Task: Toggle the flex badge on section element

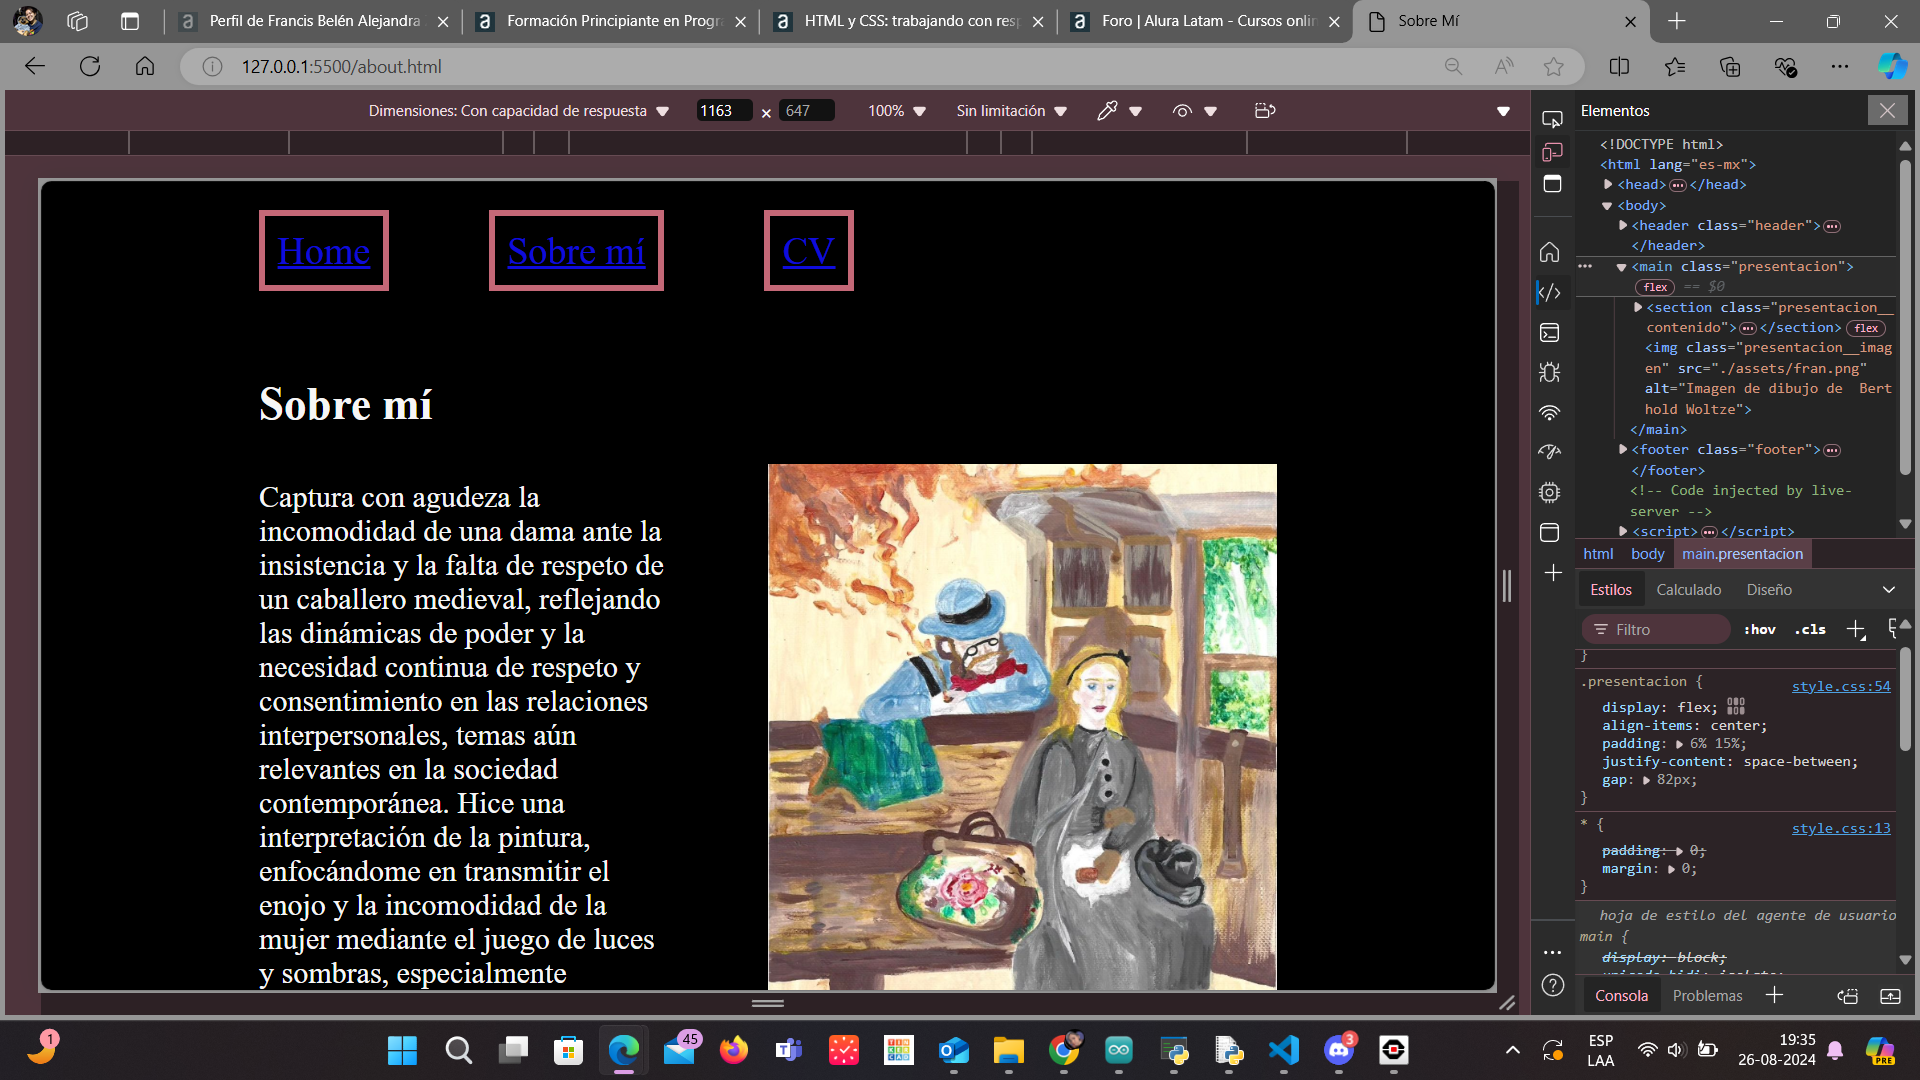Action: (x=1866, y=328)
